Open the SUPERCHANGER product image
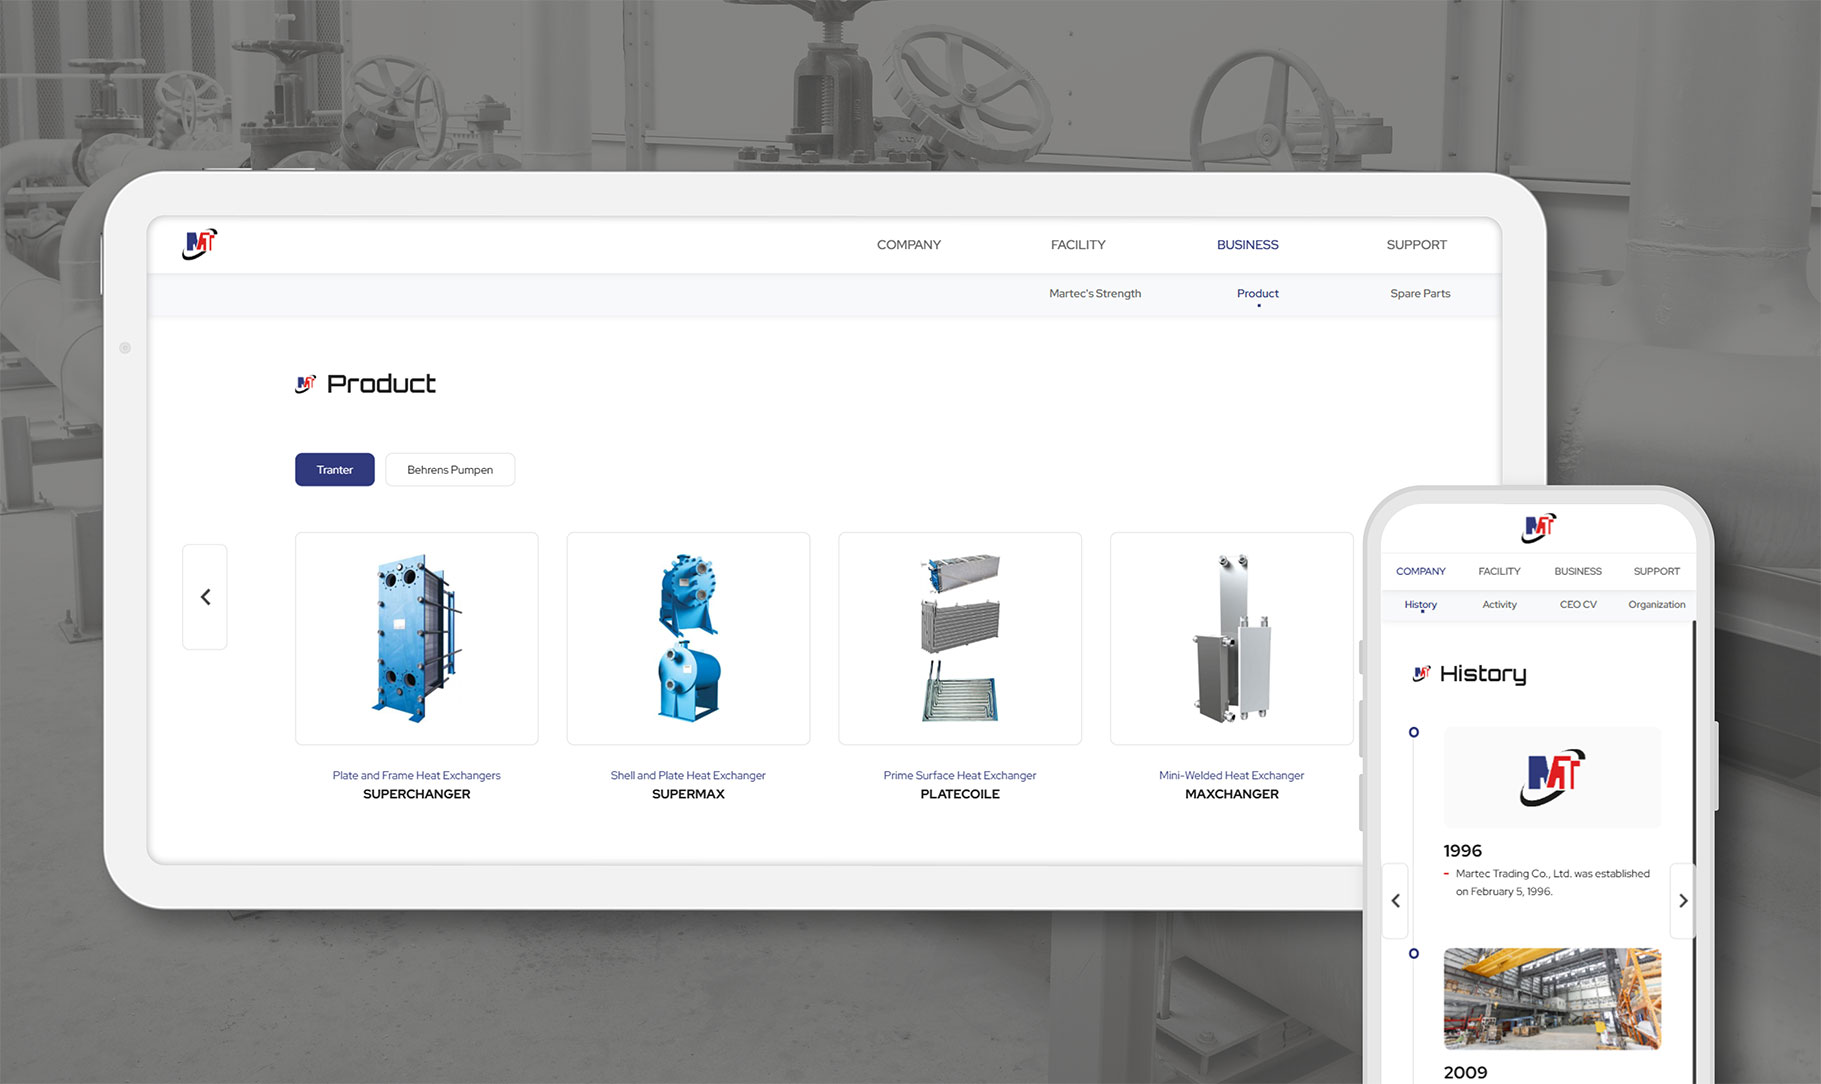The width and height of the screenshot is (1821, 1084). pos(416,638)
